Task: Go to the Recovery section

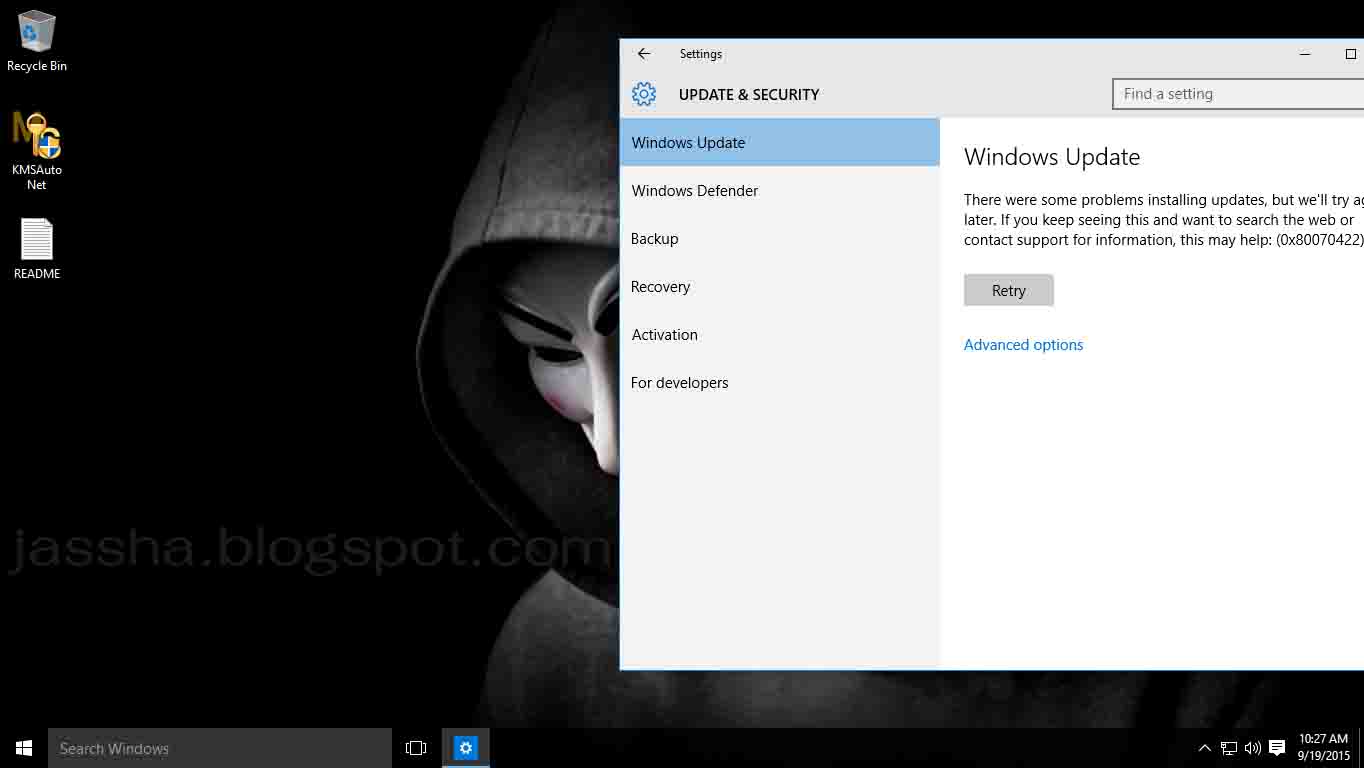Action: coord(780,286)
